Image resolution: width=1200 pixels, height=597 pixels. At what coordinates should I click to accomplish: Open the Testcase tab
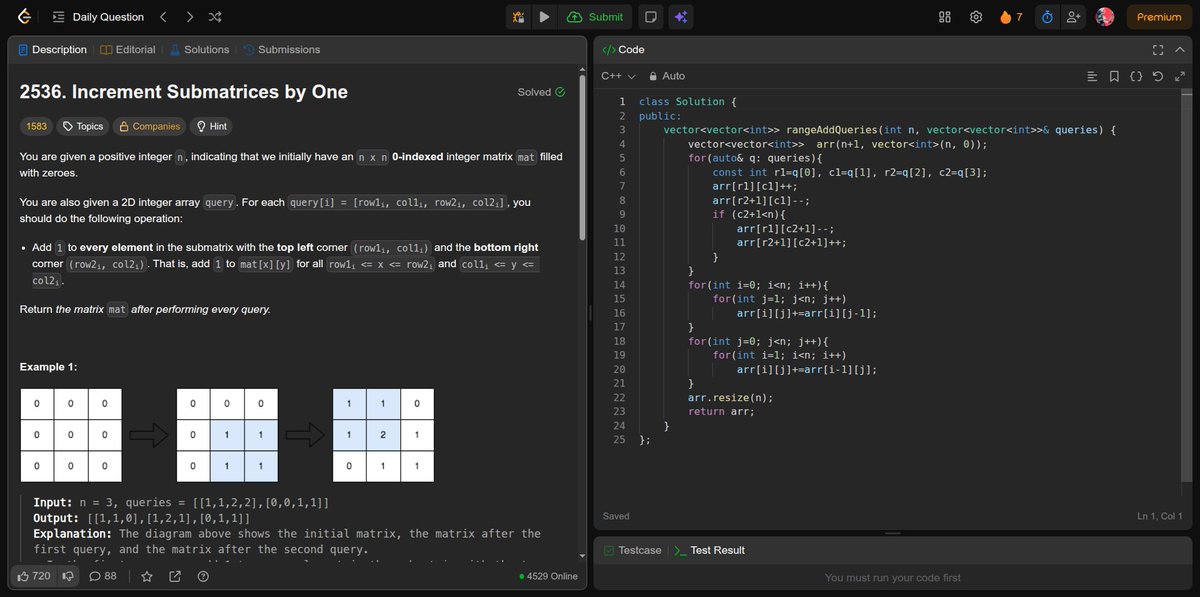(x=632, y=549)
